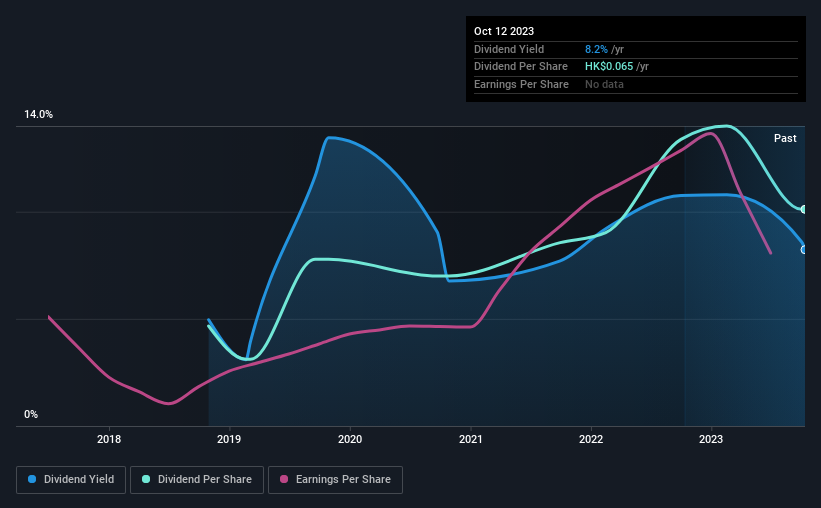The height and width of the screenshot is (508, 821).
Task: Toggle the Dividend Per Share legend button
Action: (197, 480)
